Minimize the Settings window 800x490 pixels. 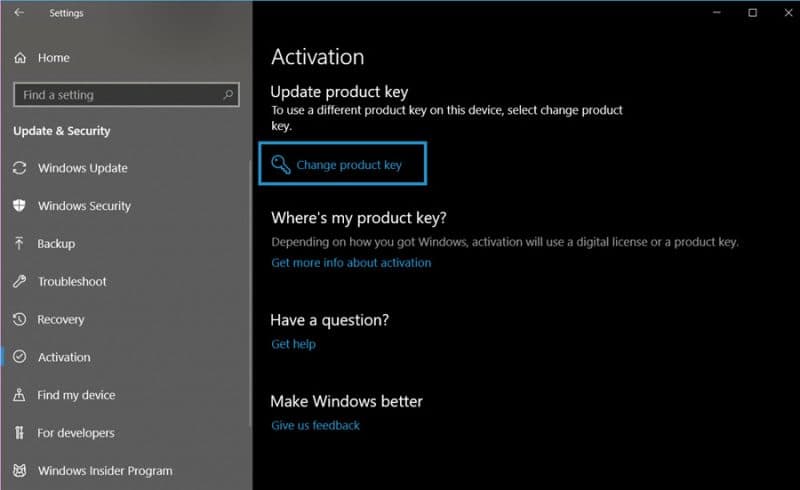717,12
